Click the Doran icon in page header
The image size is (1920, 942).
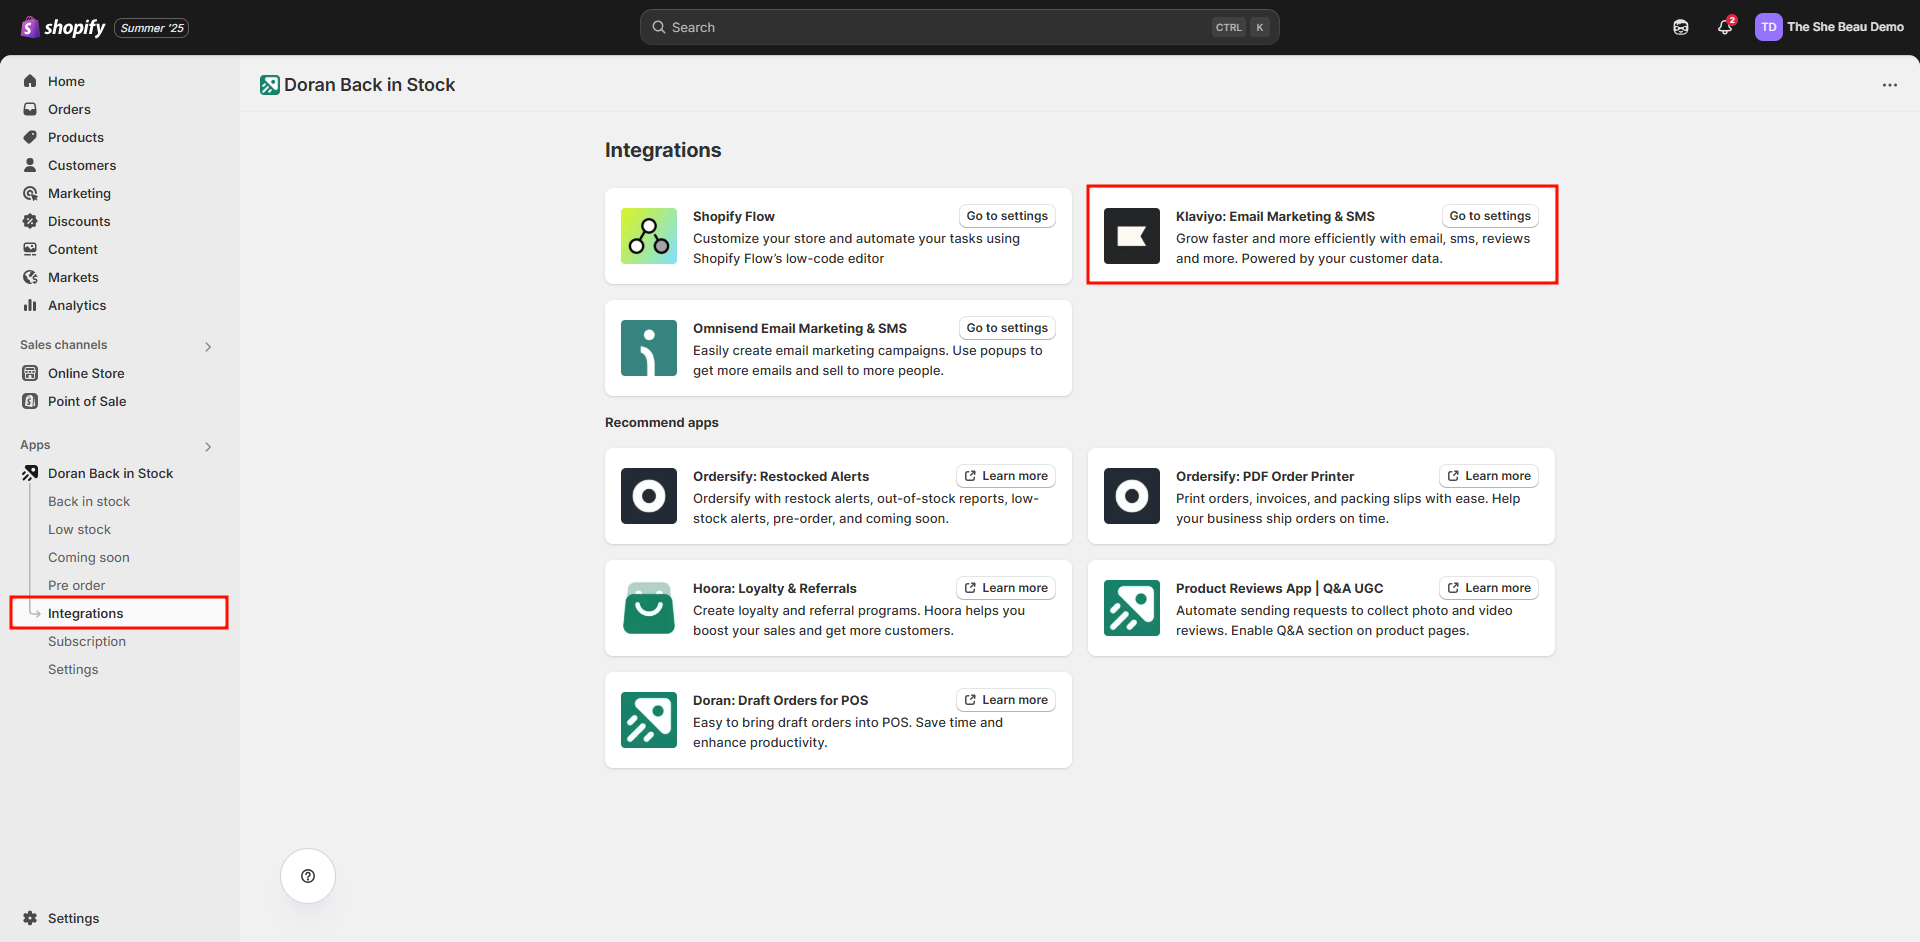point(270,85)
